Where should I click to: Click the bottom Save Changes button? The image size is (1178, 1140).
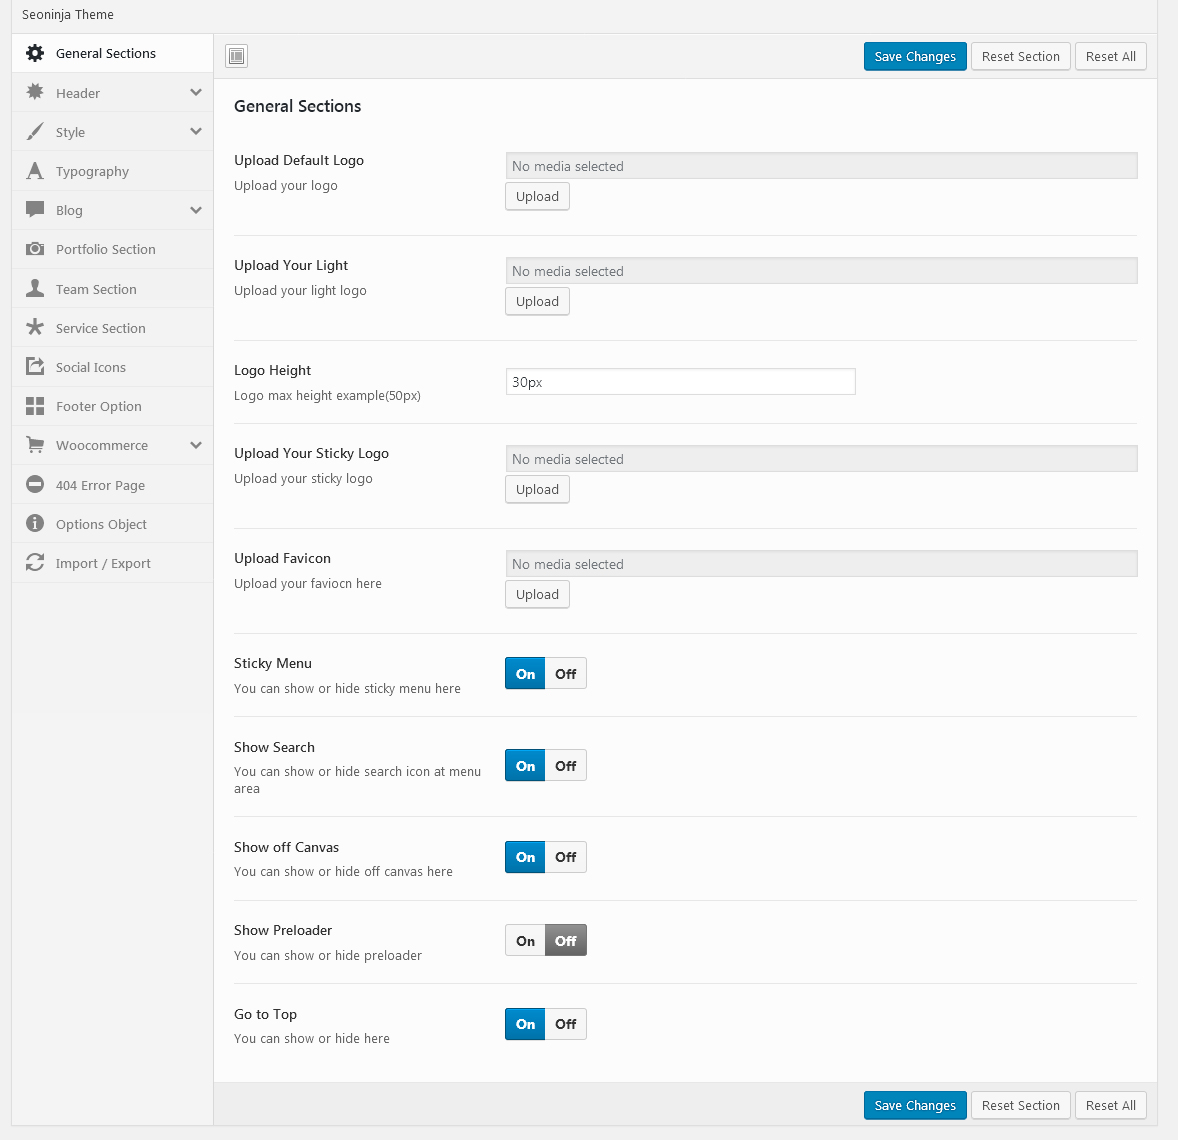[915, 1105]
